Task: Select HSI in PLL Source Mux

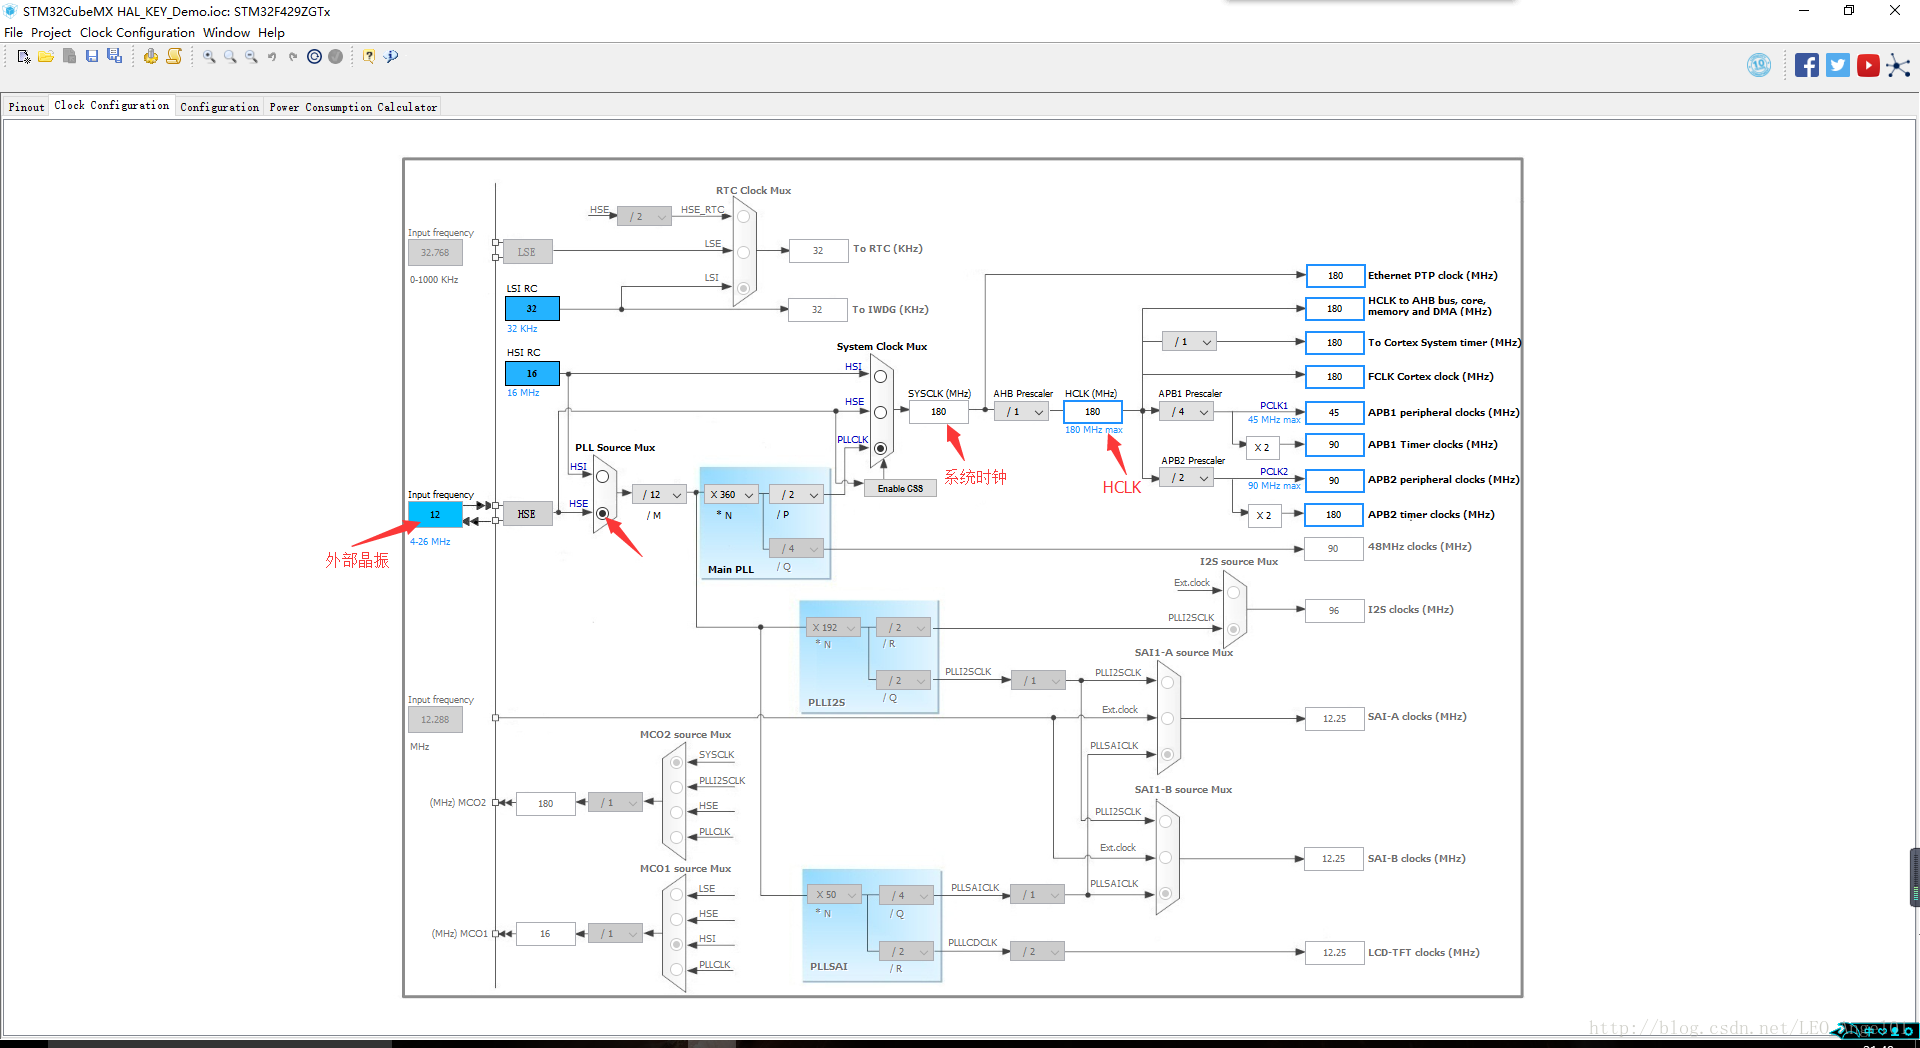Action: (602, 477)
